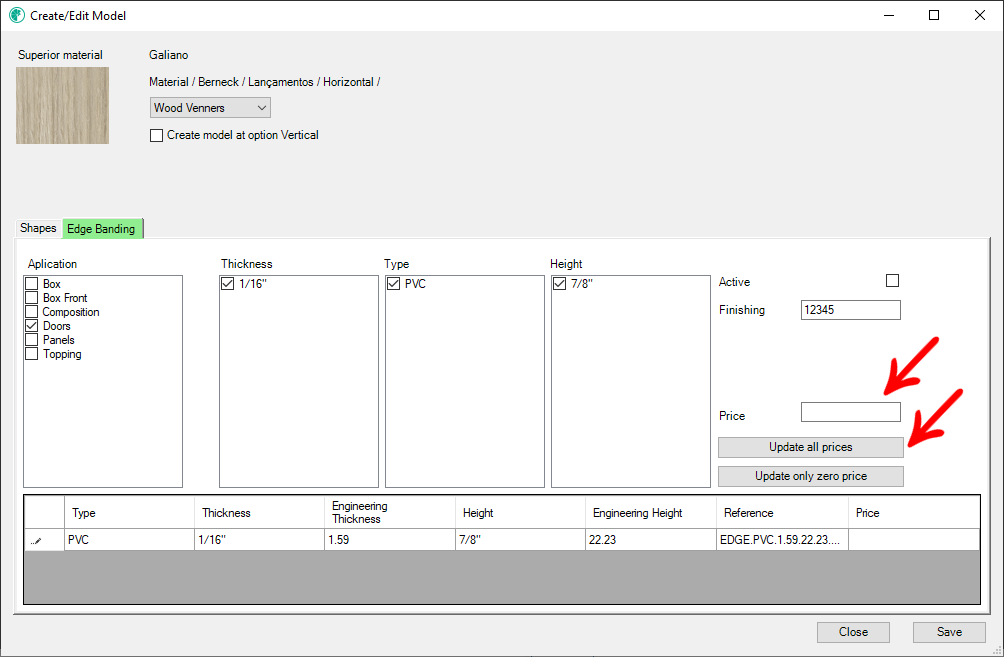Switch to the Shapes tab
Screen dimensions: 1004x657
(39, 228)
